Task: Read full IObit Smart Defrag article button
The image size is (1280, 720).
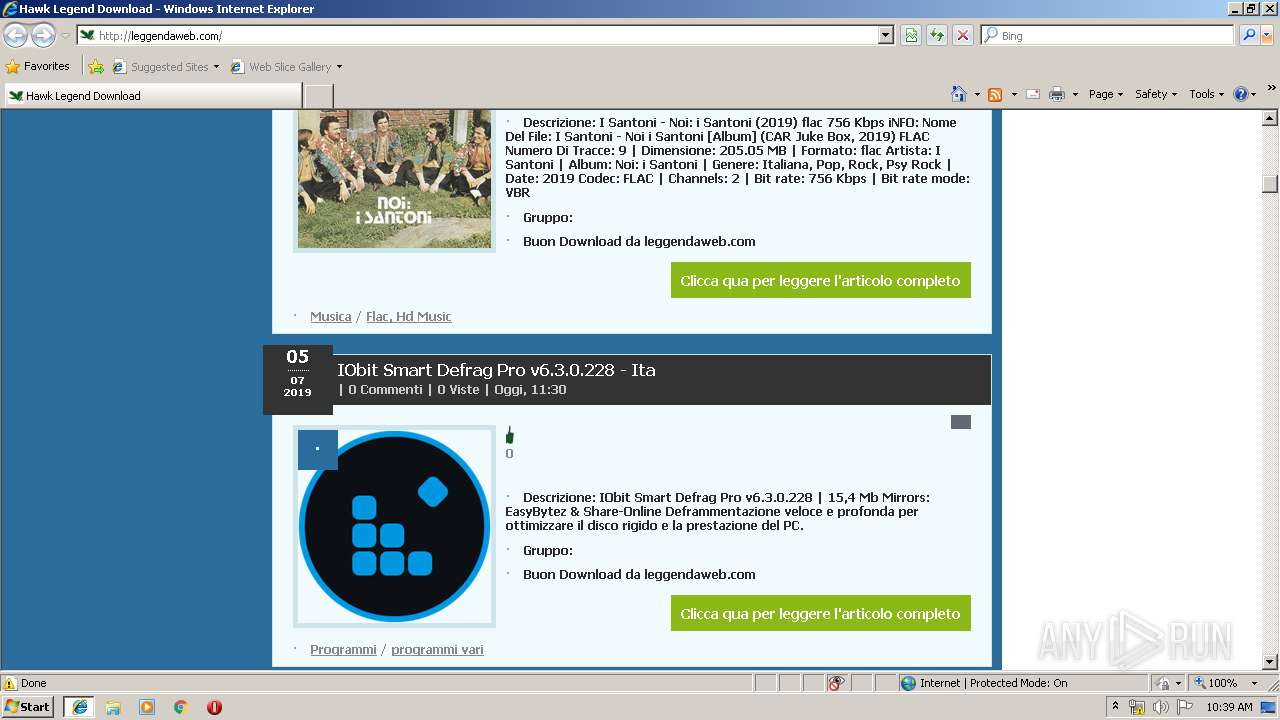Action: pyautogui.click(x=820, y=613)
